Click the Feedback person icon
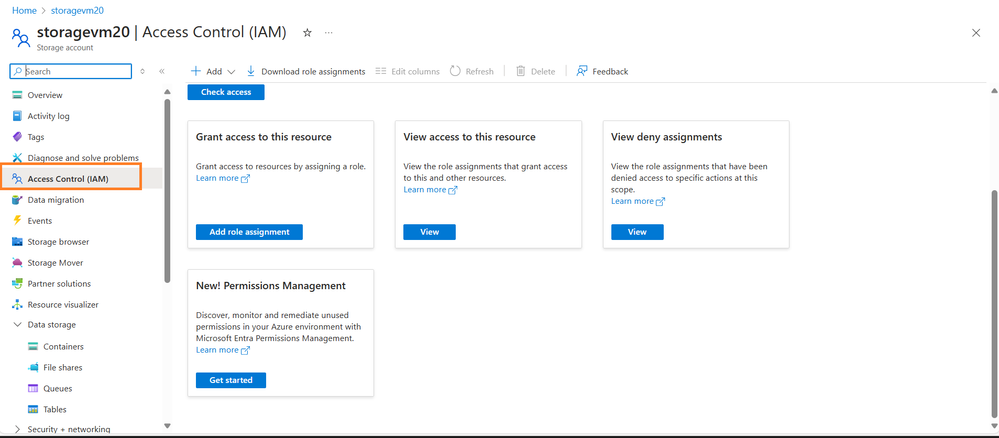The image size is (999, 438). click(582, 71)
